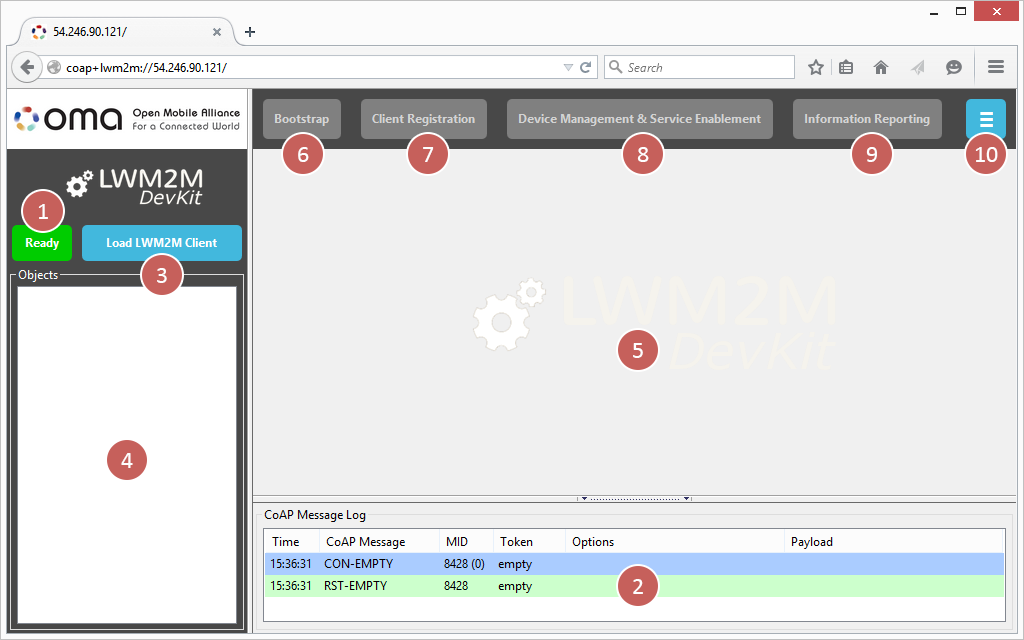This screenshot has height=640, width=1024.
Task: Go to the browser home page
Action: [x=881, y=67]
